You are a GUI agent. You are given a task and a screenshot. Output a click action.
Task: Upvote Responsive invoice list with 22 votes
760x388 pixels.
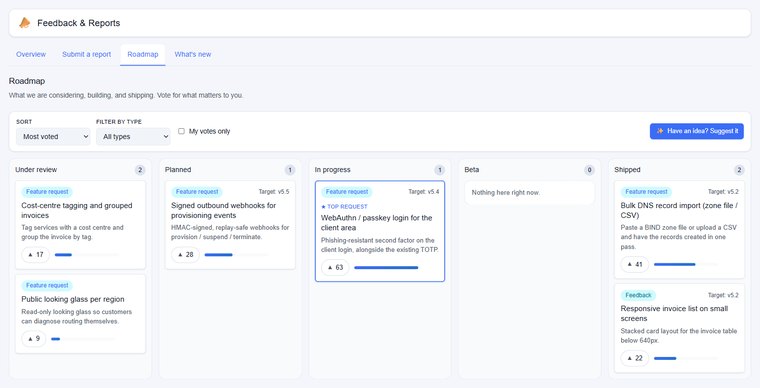pyautogui.click(x=635, y=358)
